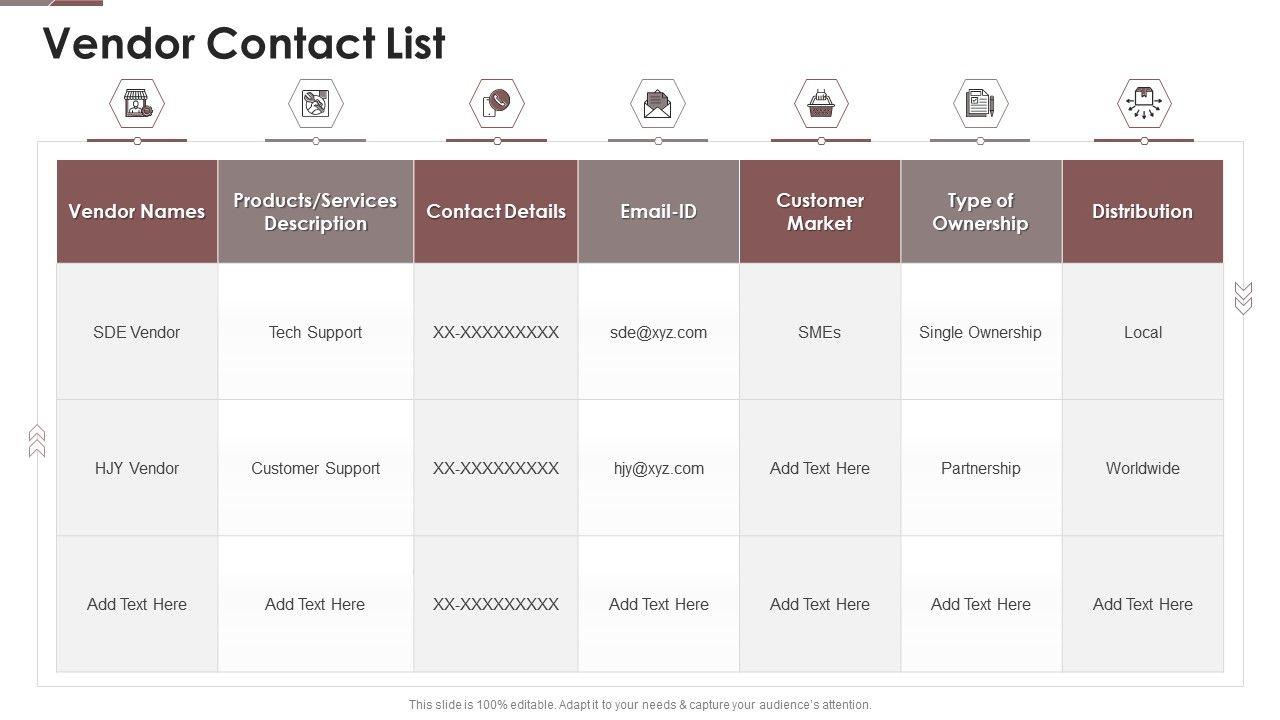Click the phone contact hexagon icon

496,104
